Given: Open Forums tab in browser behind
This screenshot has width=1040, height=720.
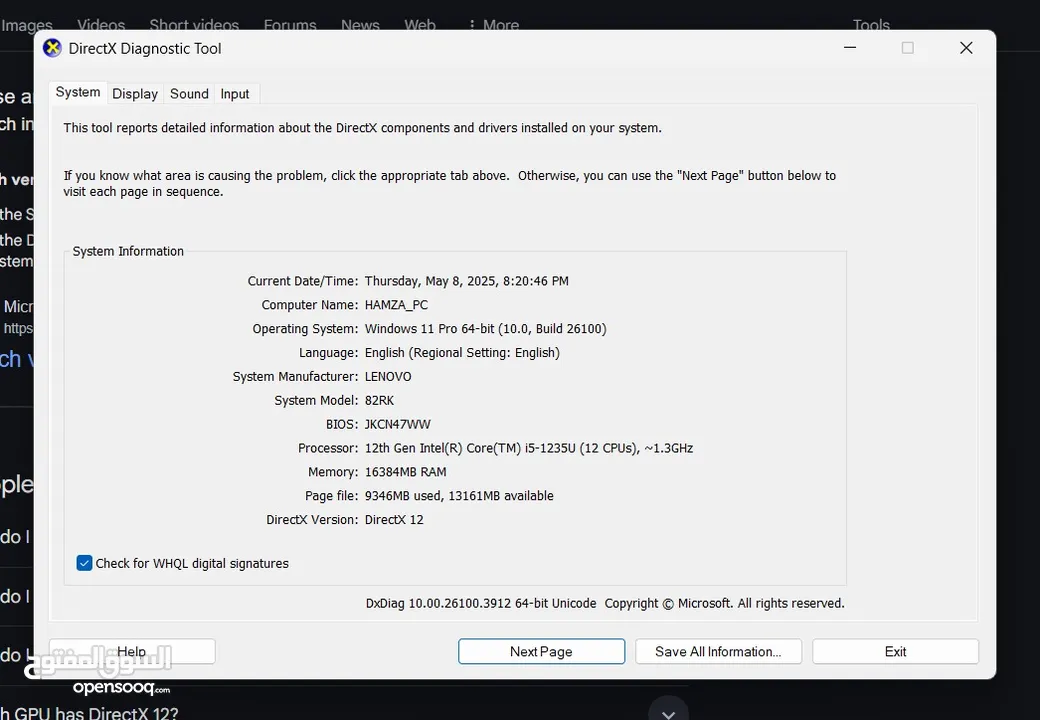Looking at the screenshot, I should (x=290, y=25).
